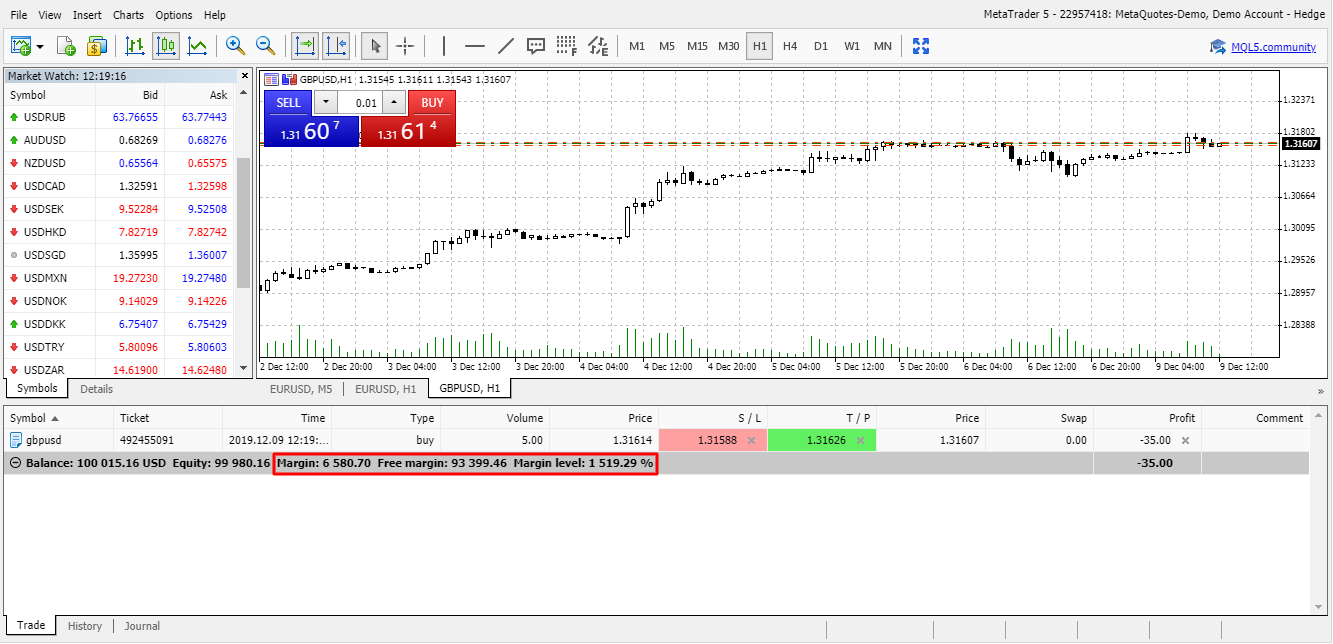Select AUDUSD row in Market Watch
1333x644 pixels.
[x=119, y=140]
